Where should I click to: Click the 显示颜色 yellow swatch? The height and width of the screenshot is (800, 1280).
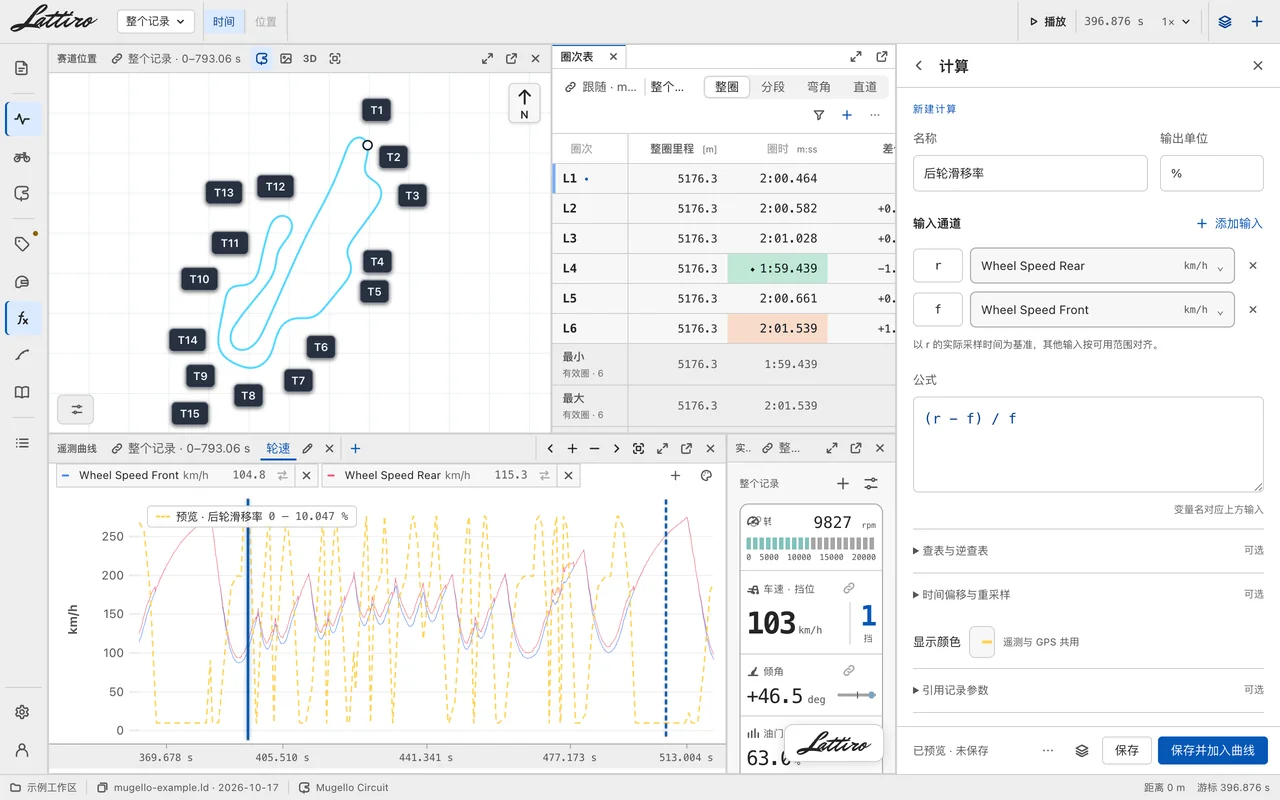982,642
